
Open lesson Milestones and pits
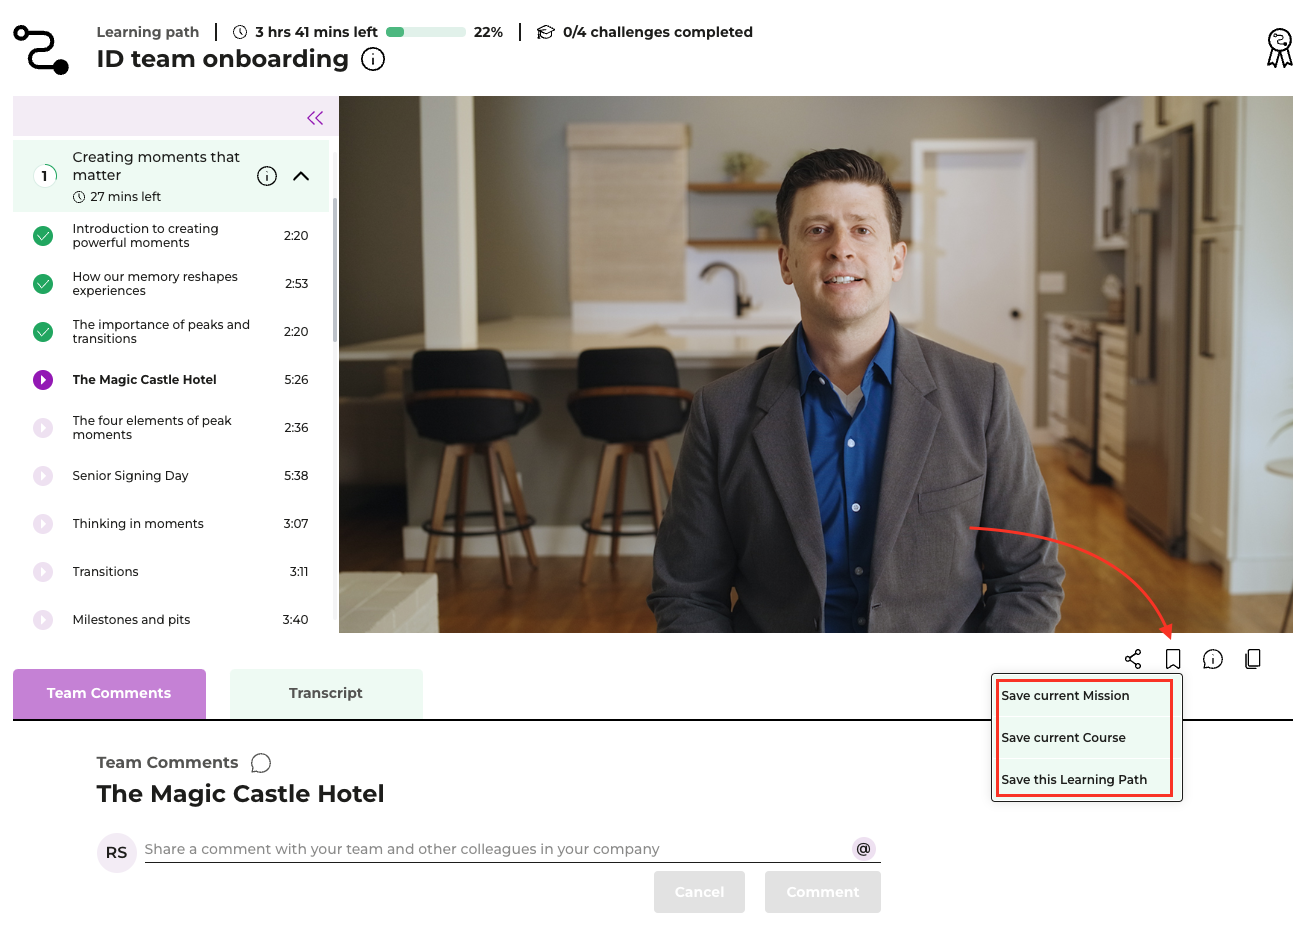pos(171,620)
